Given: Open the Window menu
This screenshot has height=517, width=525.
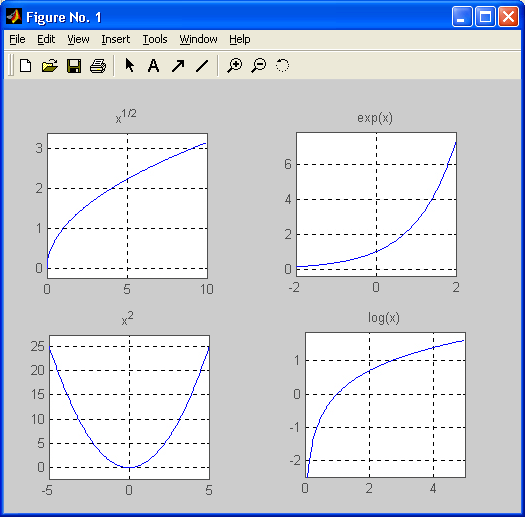Looking at the screenshot, I should pyautogui.click(x=198, y=40).
